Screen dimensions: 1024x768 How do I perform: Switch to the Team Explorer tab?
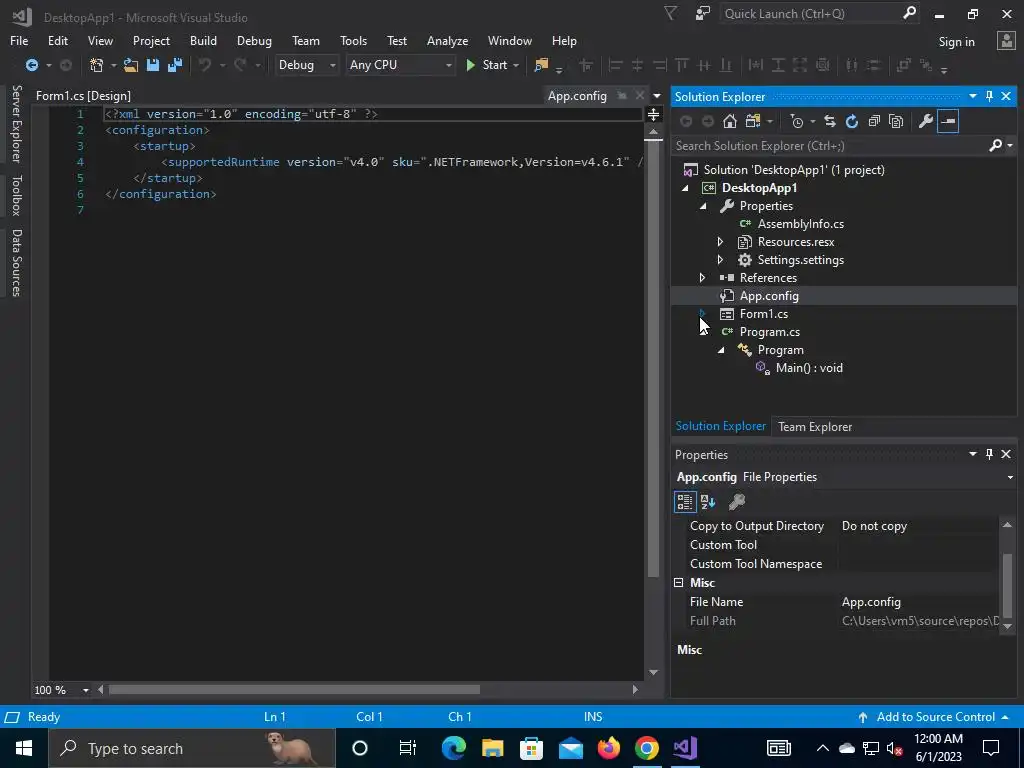click(815, 426)
